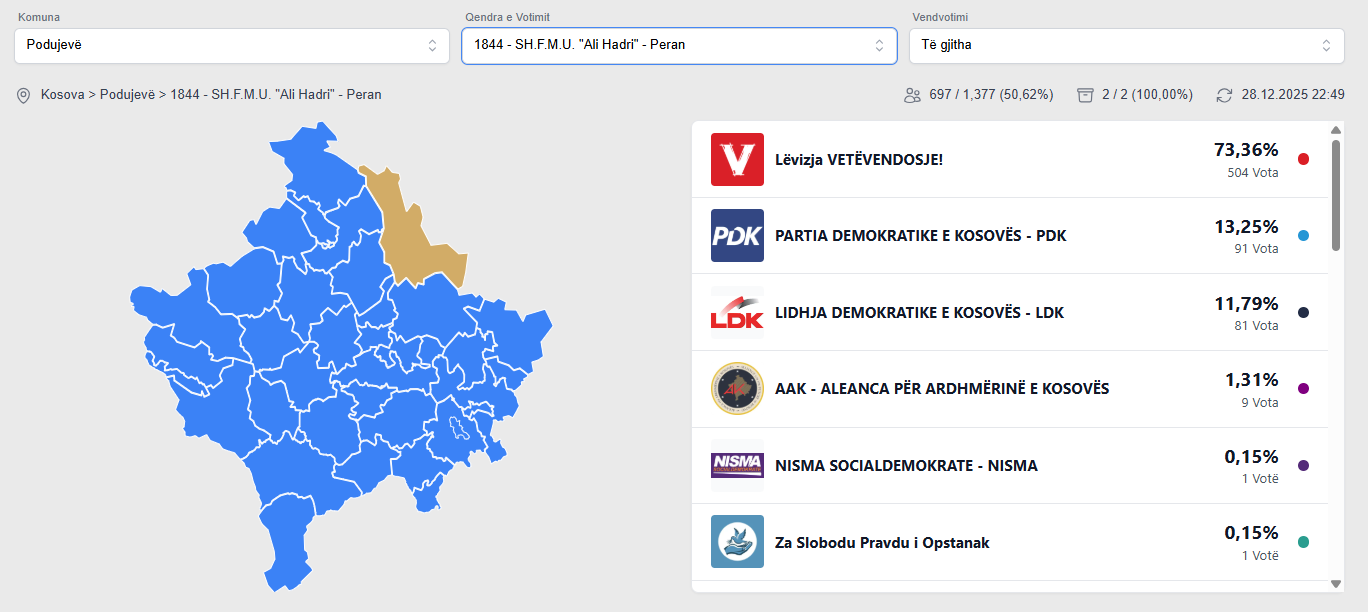Click the Lëvizja VETËVENDOSJE party logo
The height and width of the screenshot is (612, 1368).
pos(737,159)
